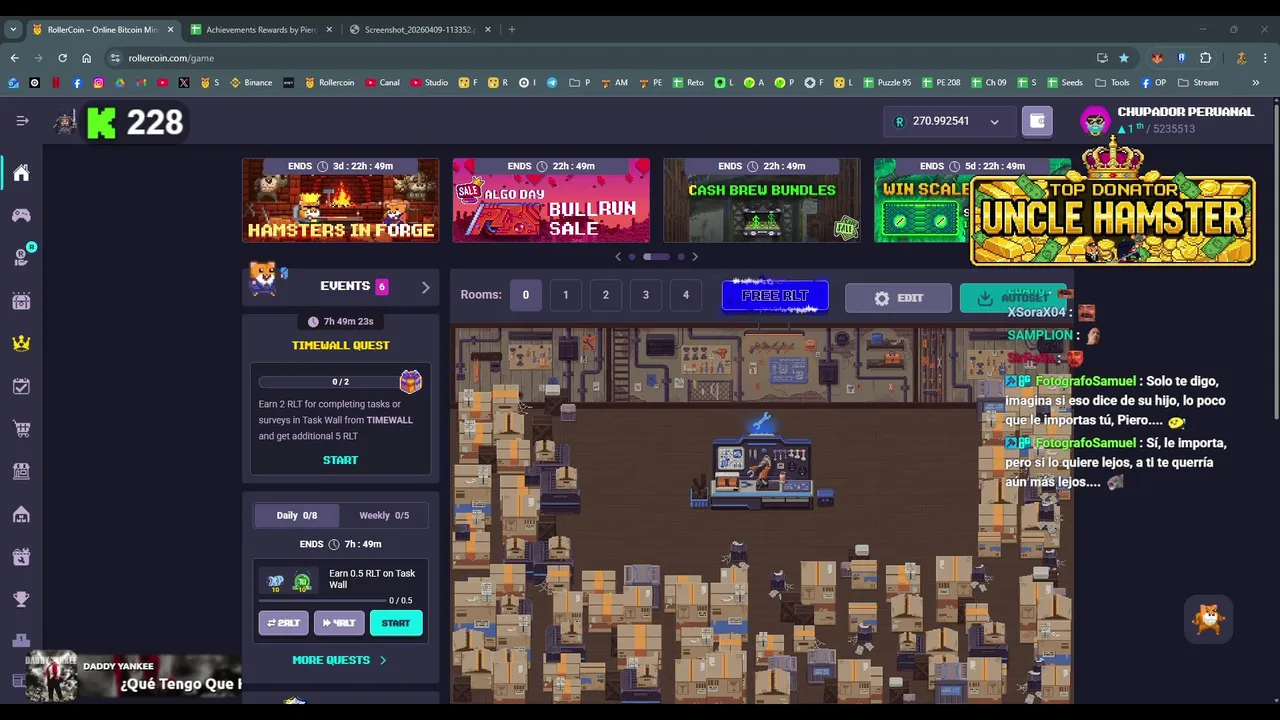Open the Telegram bookmark icon
The width and height of the screenshot is (1280, 720).
click(551, 82)
